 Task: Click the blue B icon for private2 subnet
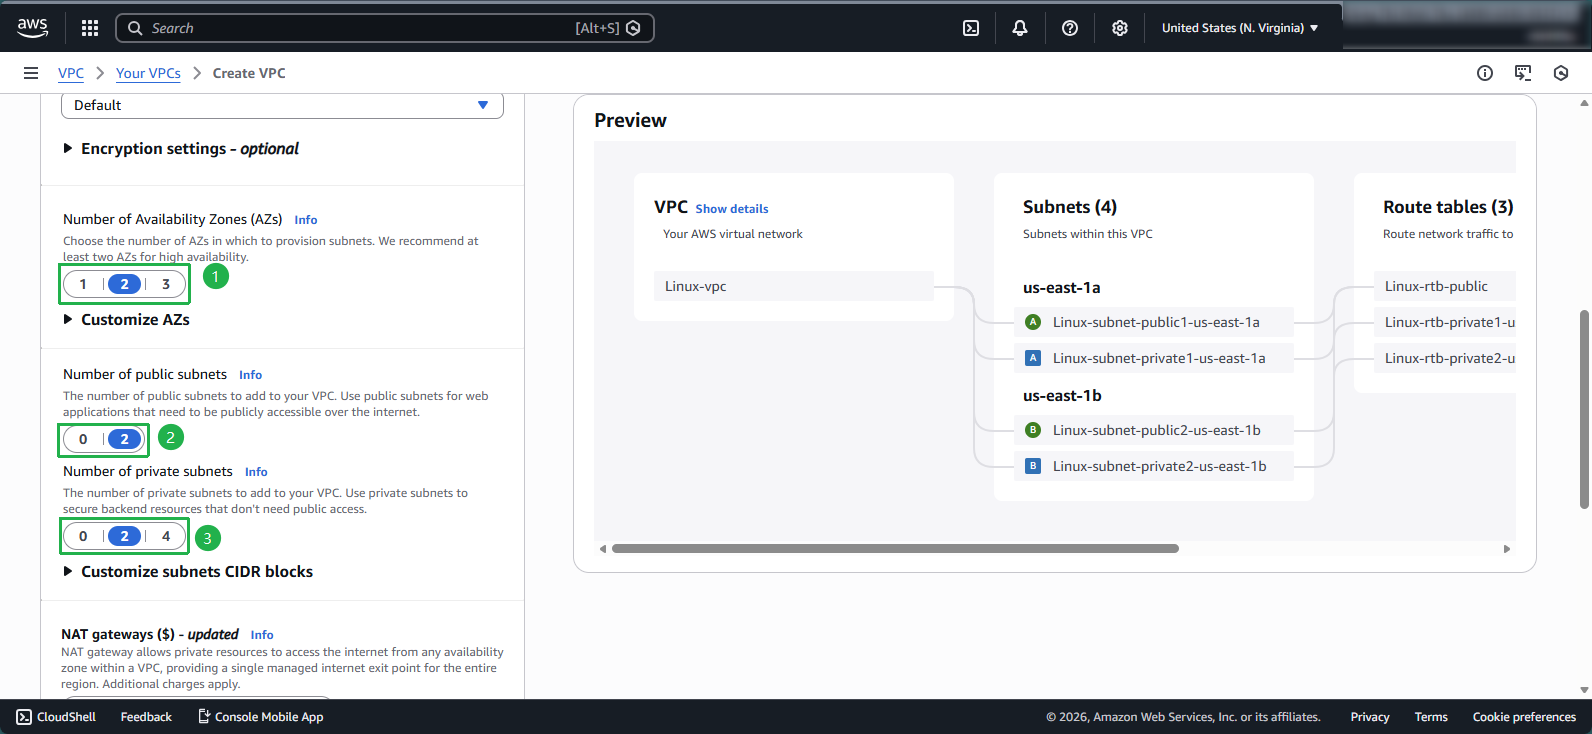click(x=1034, y=466)
